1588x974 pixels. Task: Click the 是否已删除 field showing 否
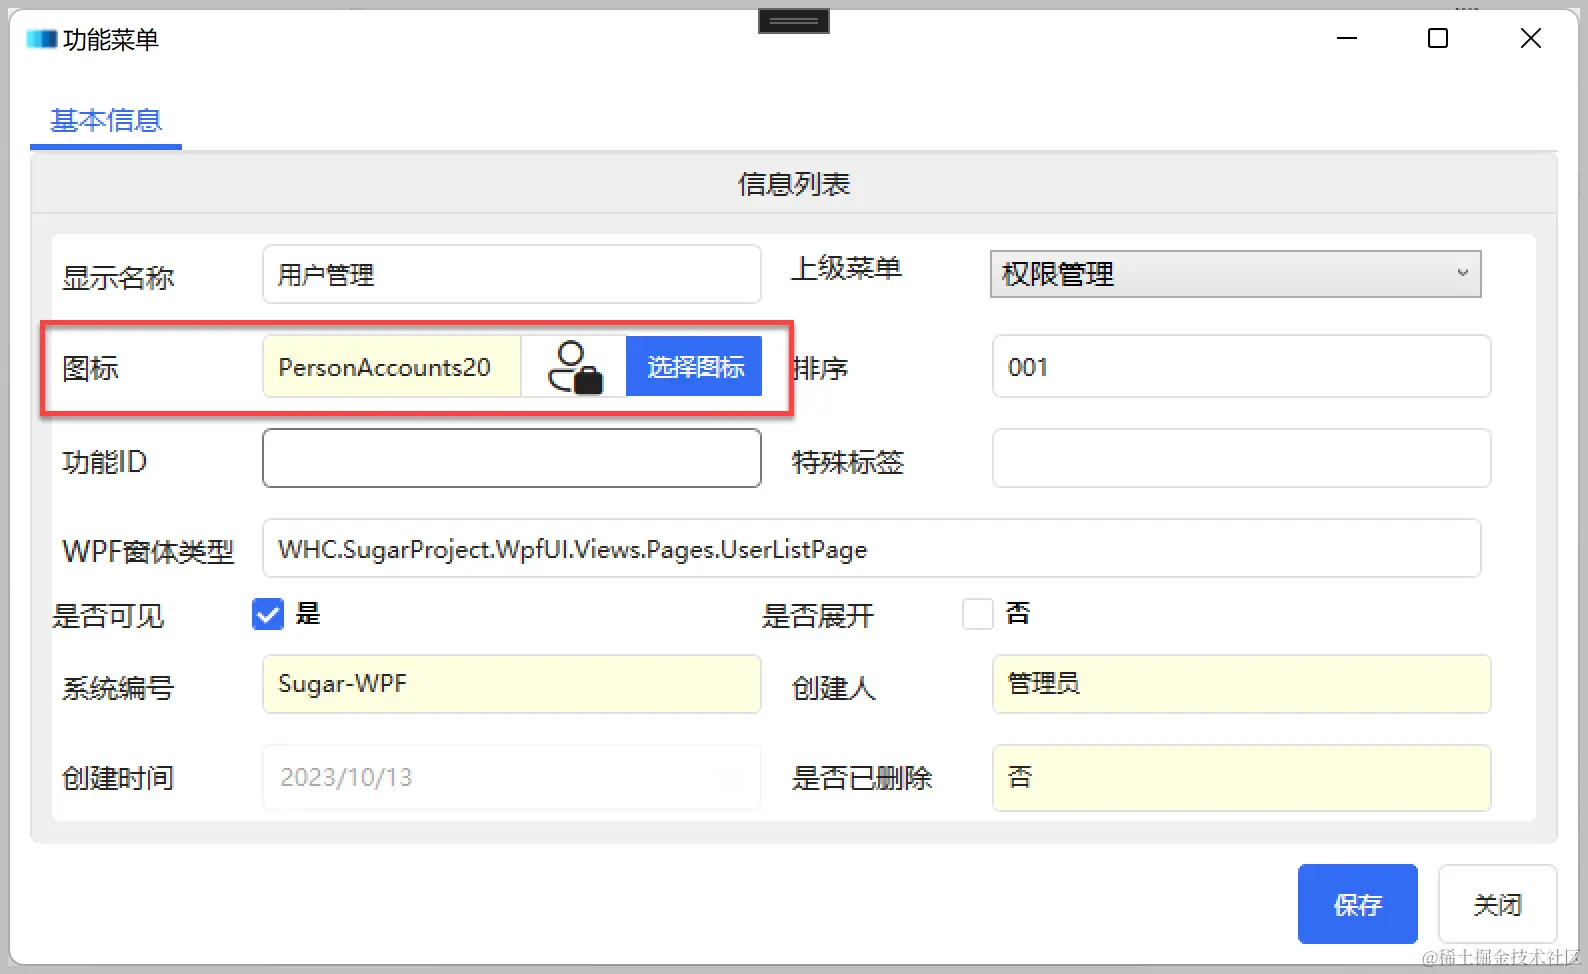point(1241,777)
